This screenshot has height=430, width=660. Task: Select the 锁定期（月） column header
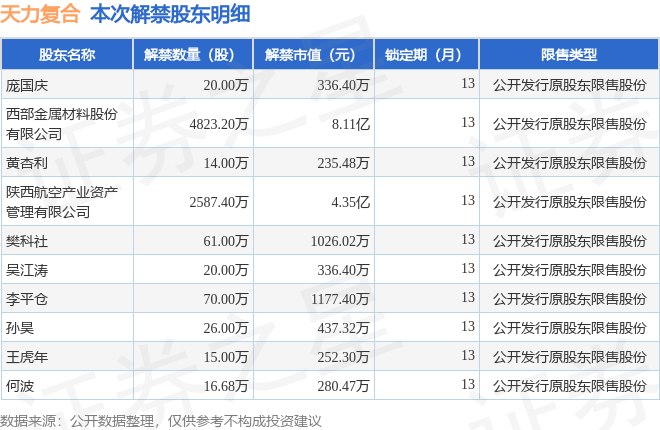(x=426, y=54)
